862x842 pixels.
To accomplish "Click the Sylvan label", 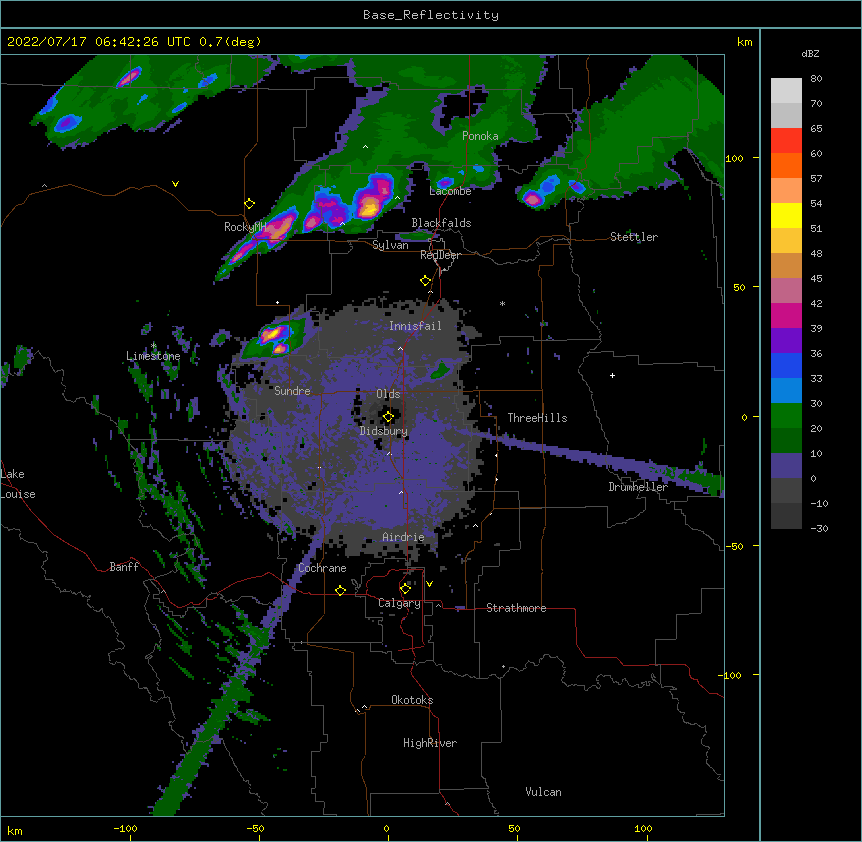I will coord(390,245).
